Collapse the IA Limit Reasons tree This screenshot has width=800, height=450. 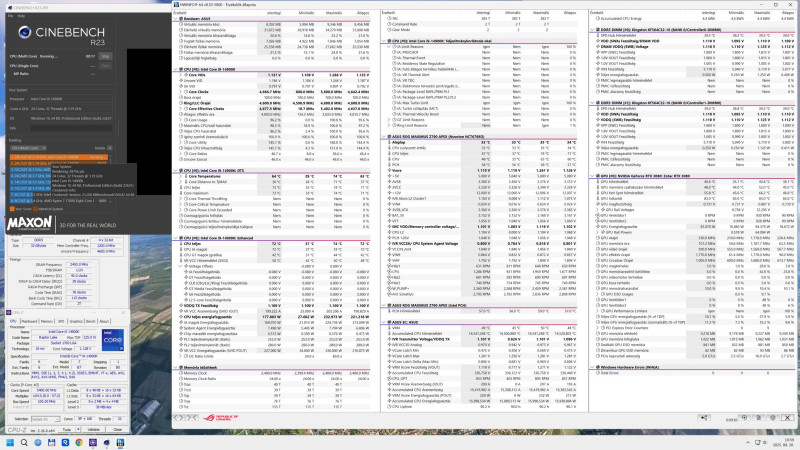pyautogui.click(x=389, y=46)
